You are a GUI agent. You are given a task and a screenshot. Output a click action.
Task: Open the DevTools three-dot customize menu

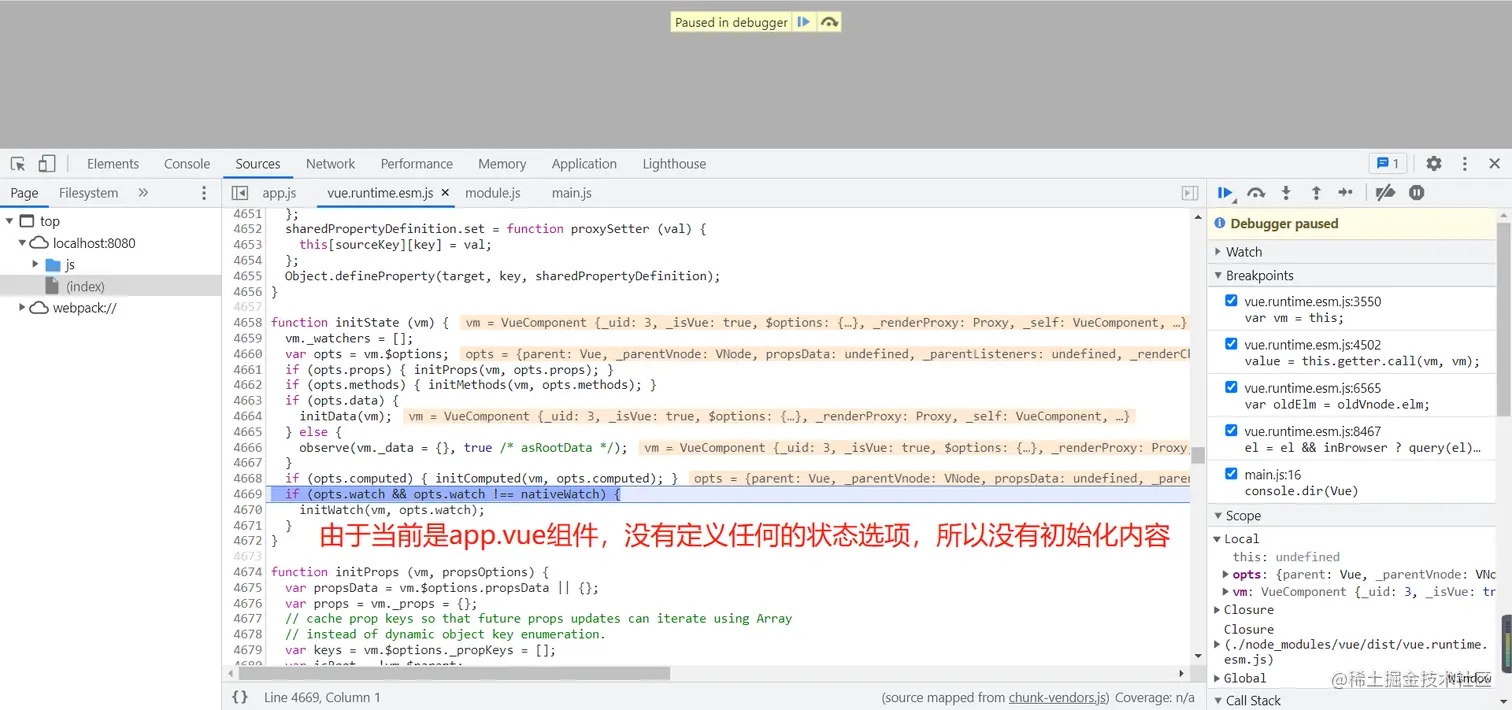pos(1465,164)
